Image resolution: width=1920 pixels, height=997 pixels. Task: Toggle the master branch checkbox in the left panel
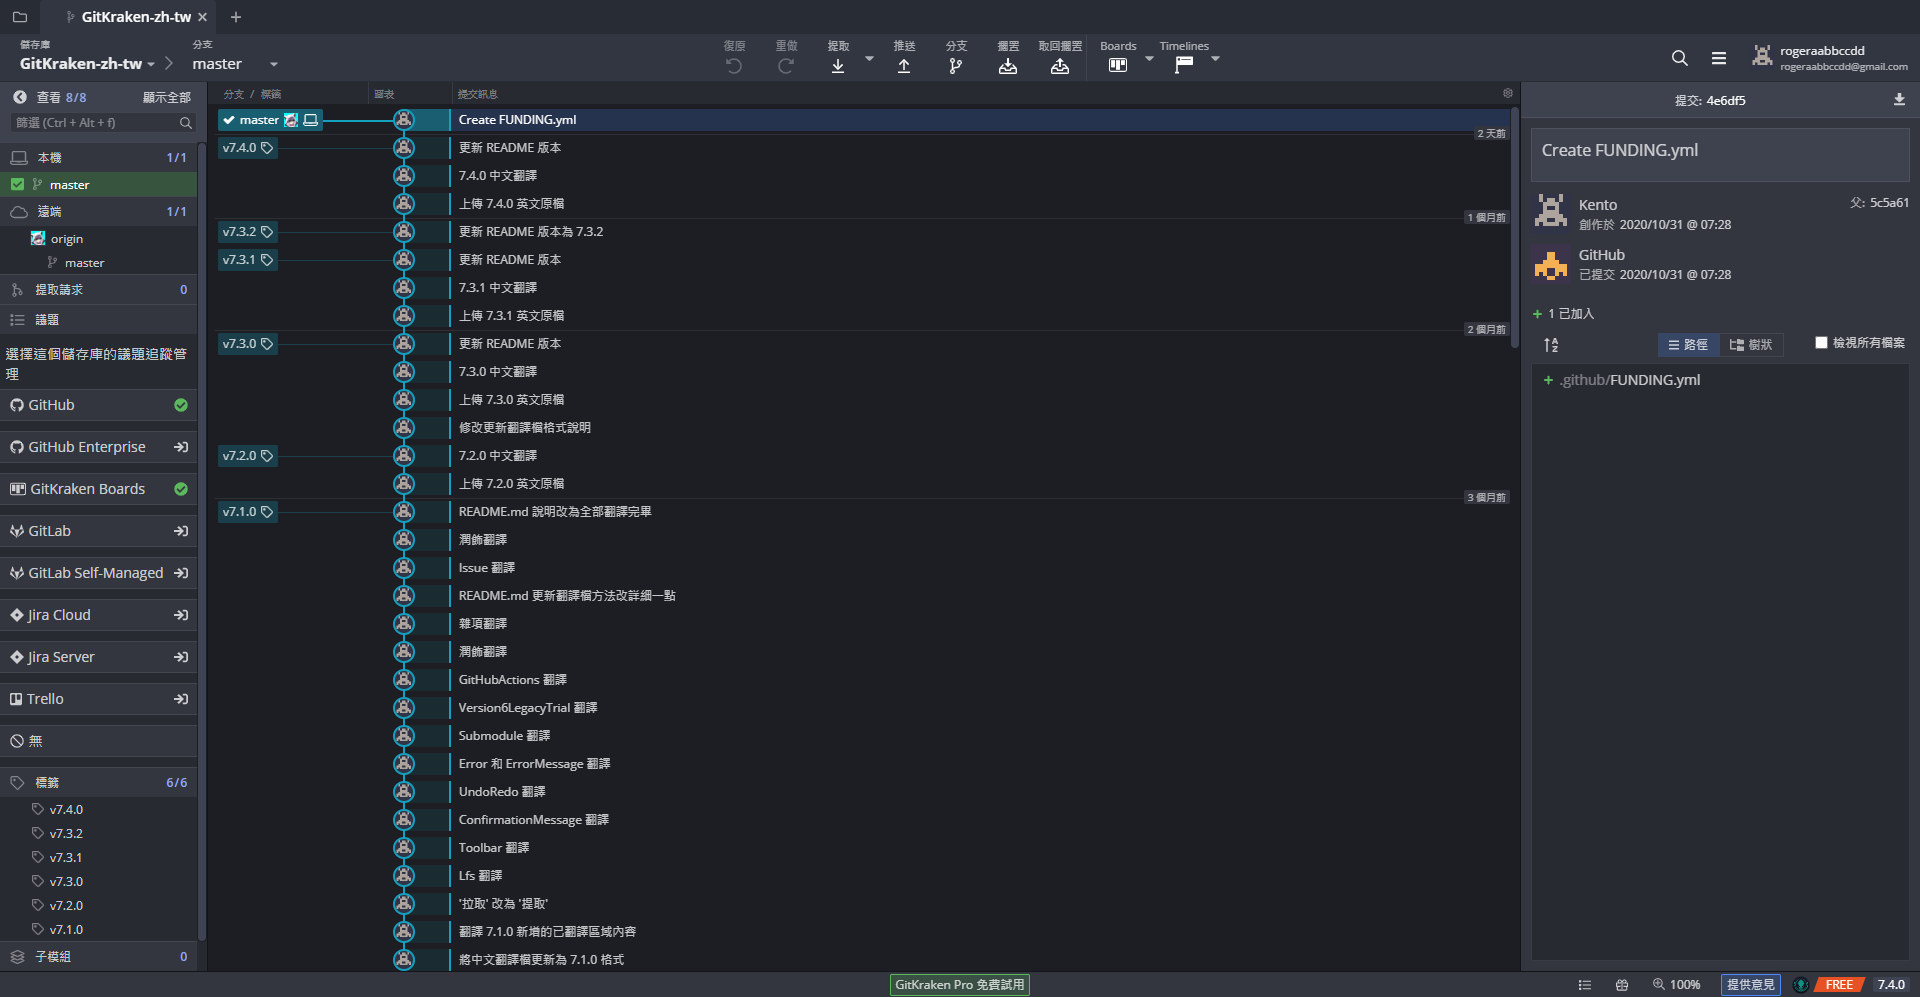17,184
